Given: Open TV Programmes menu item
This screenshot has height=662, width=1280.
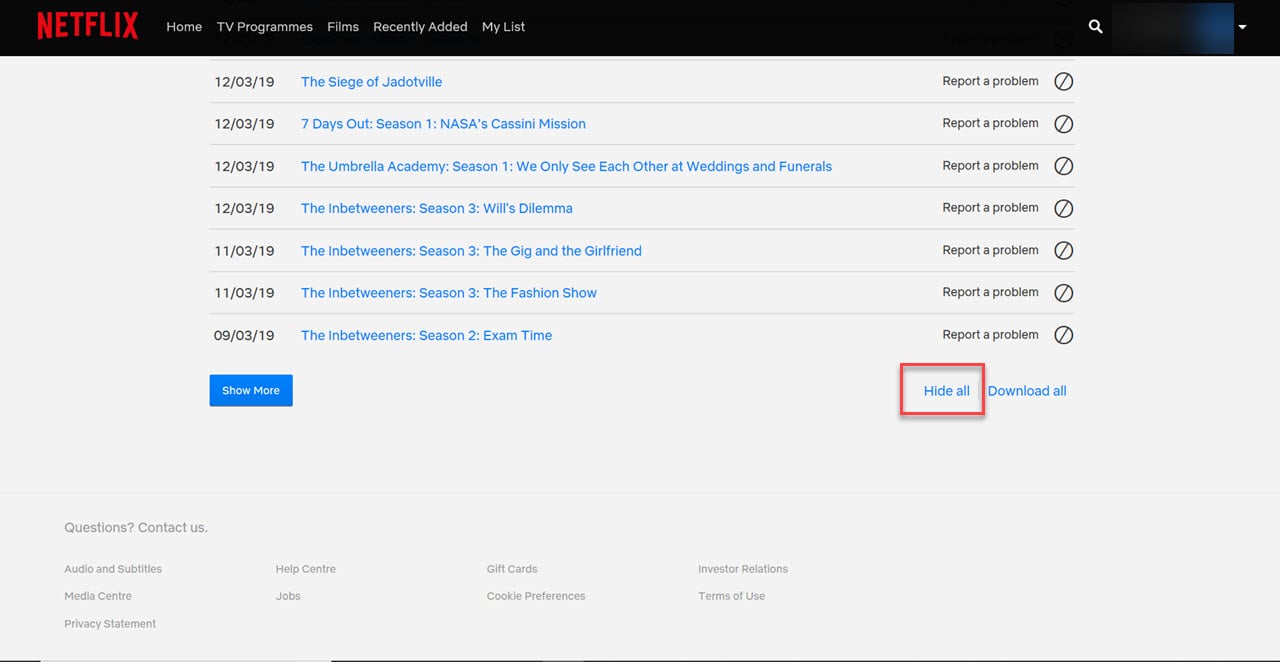Looking at the screenshot, I should [x=265, y=27].
